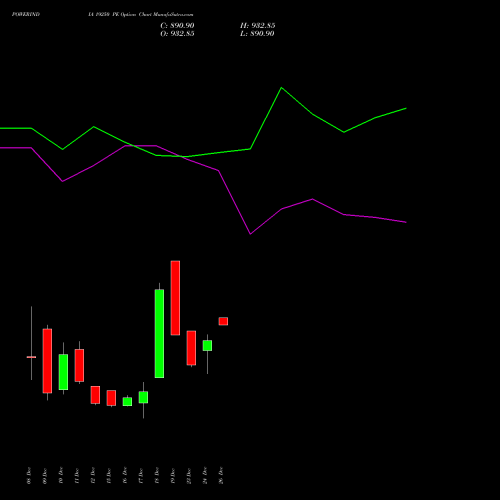Click the red candle for 11 Dec
Screen dimensions: 500x500
[79, 365]
